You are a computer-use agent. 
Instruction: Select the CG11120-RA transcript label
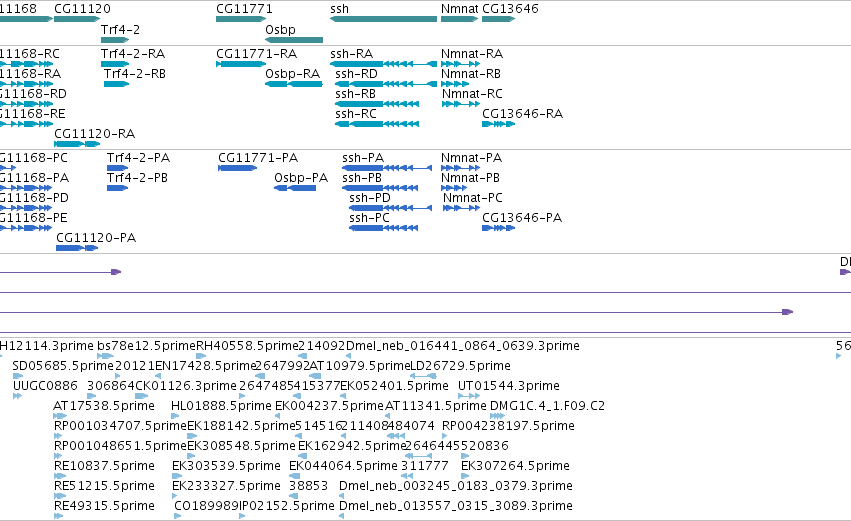click(94, 134)
